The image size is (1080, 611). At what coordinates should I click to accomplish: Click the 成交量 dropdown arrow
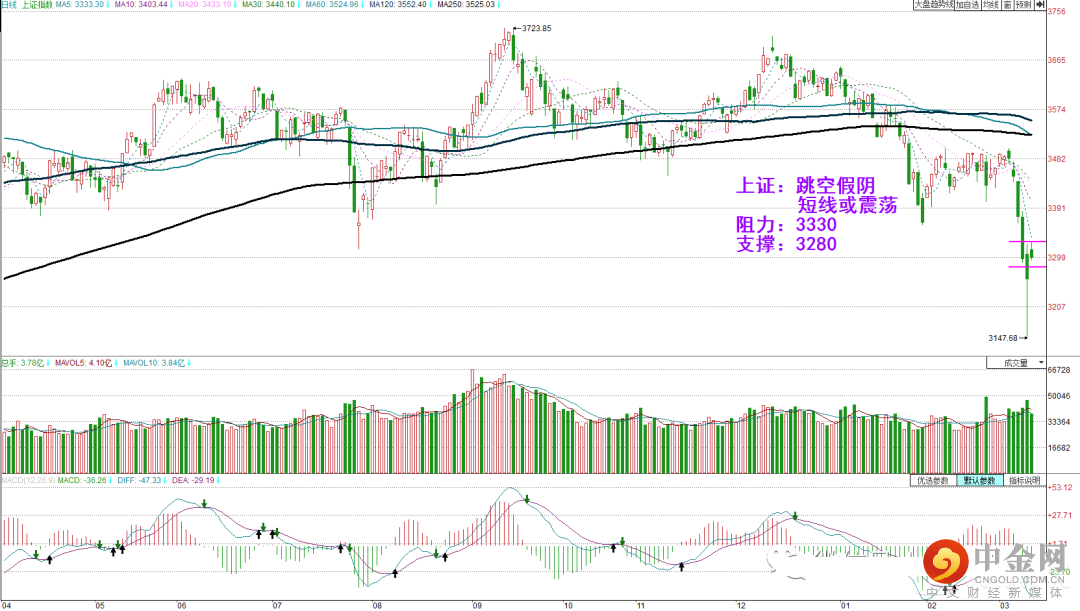coord(1041,363)
